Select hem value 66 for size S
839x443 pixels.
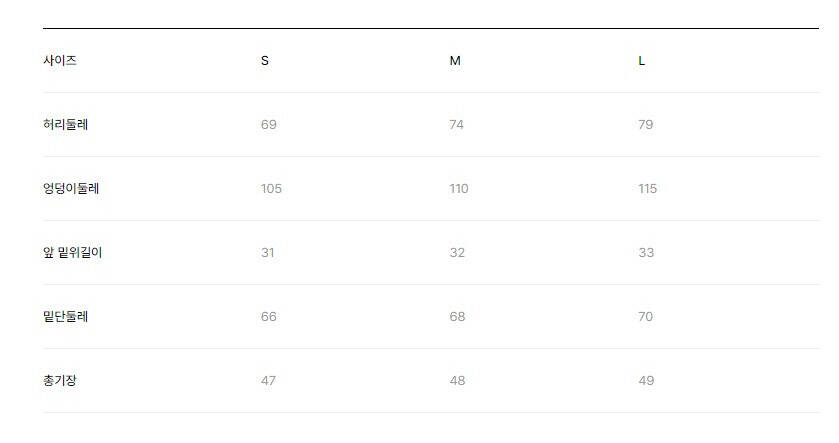[268, 317]
